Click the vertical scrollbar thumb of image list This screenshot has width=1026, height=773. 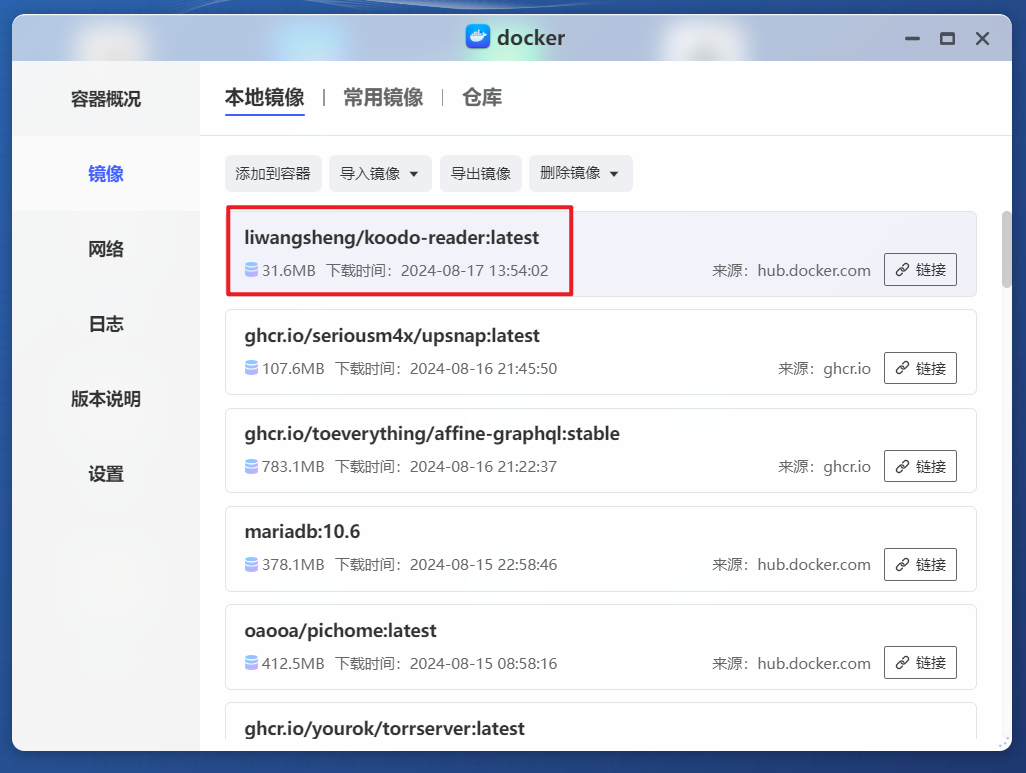click(x=1006, y=249)
